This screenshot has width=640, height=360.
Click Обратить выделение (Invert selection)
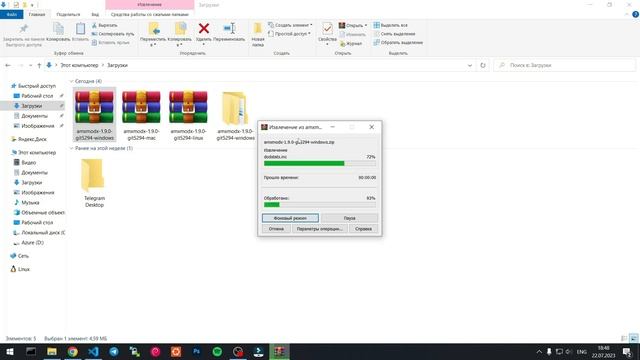(398, 42)
